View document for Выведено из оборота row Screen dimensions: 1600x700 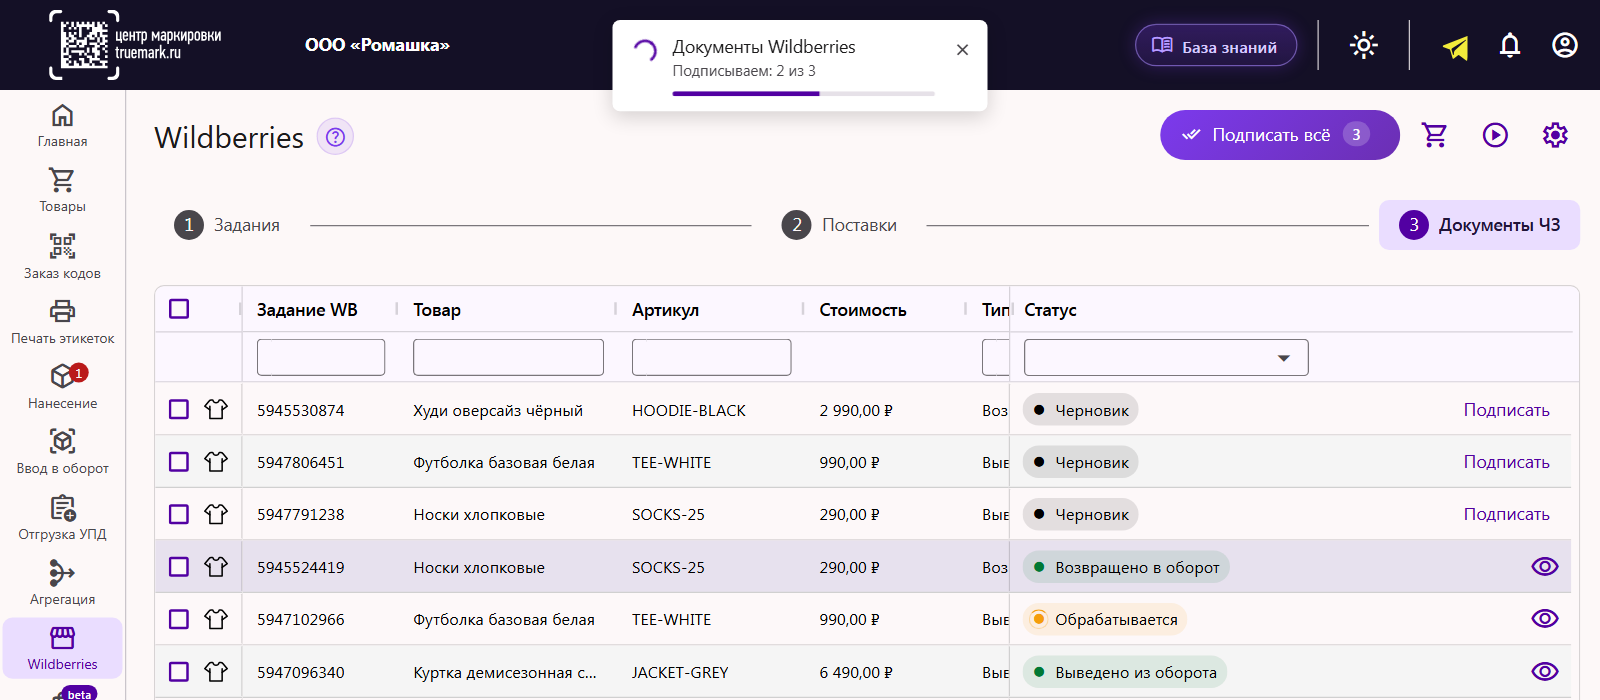click(1545, 672)
